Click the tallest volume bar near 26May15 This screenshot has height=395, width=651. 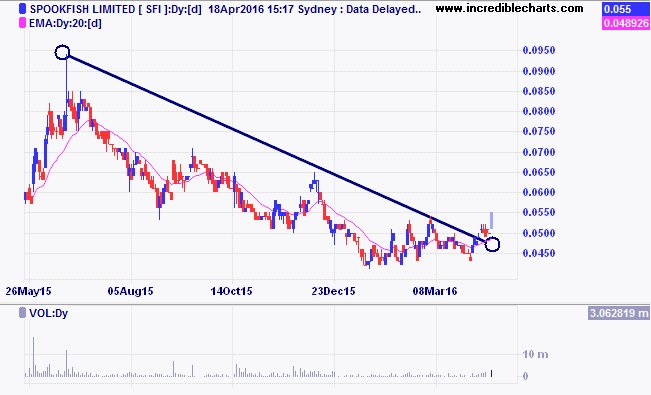(34, 357)
